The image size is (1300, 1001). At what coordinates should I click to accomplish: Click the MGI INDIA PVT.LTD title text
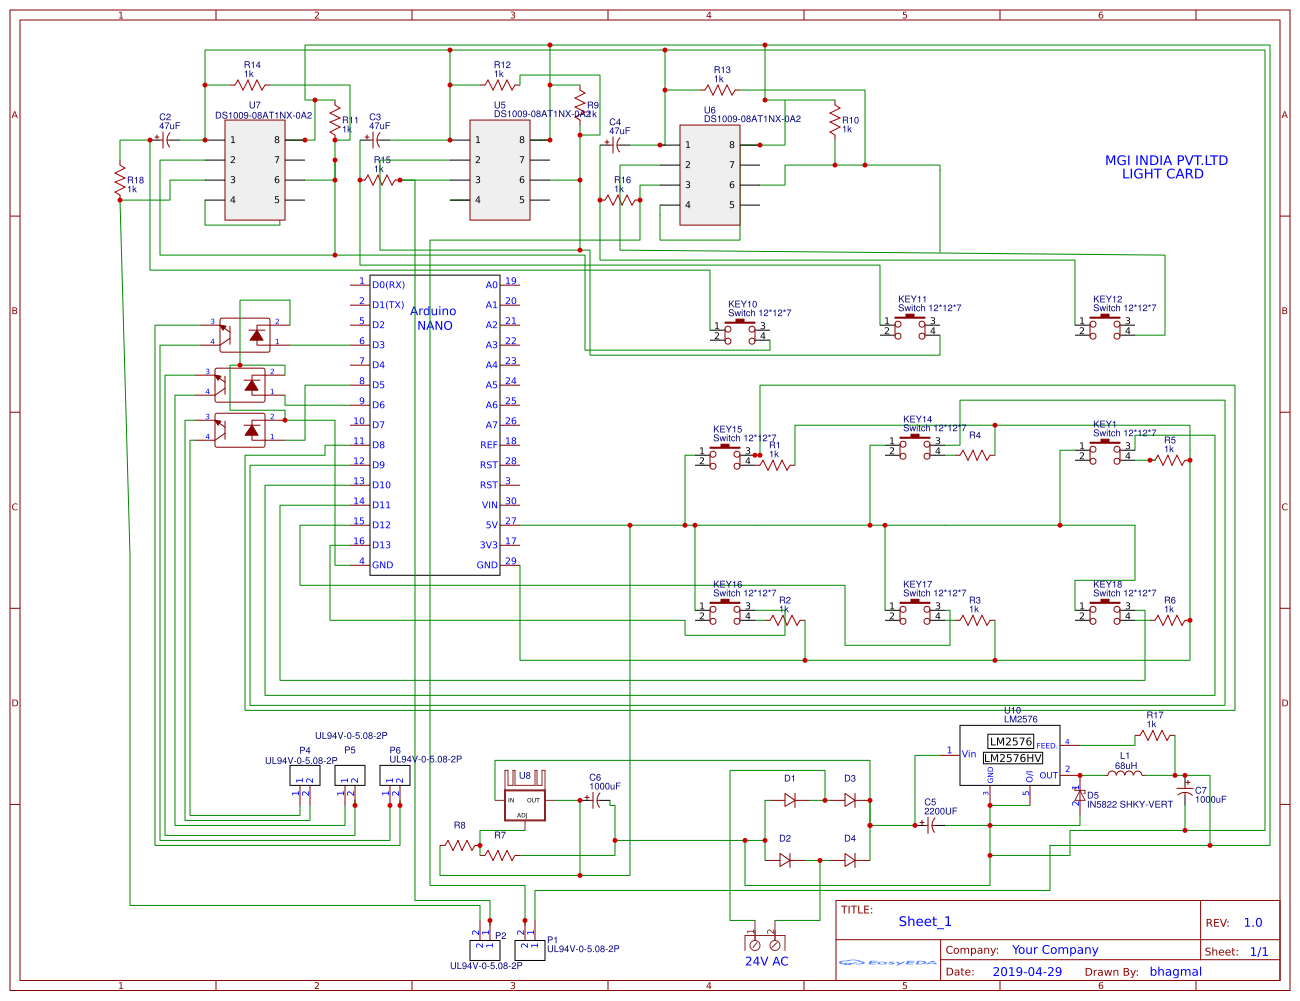pos(1166,160)
